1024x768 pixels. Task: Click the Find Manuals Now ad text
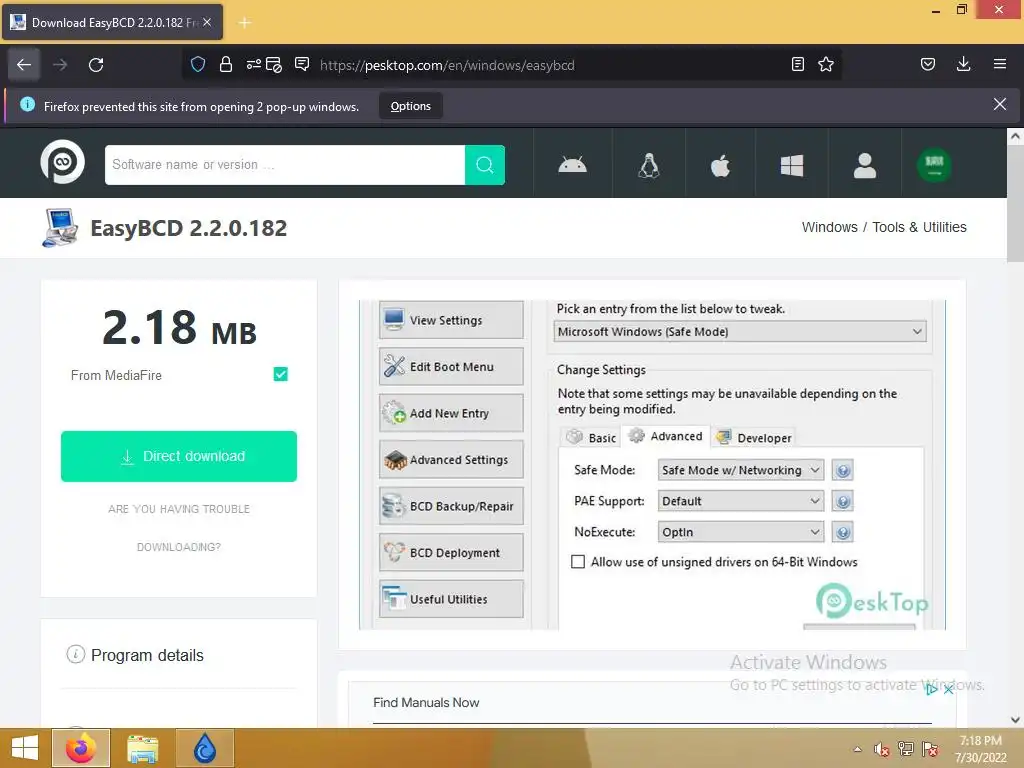click(426, 703)
